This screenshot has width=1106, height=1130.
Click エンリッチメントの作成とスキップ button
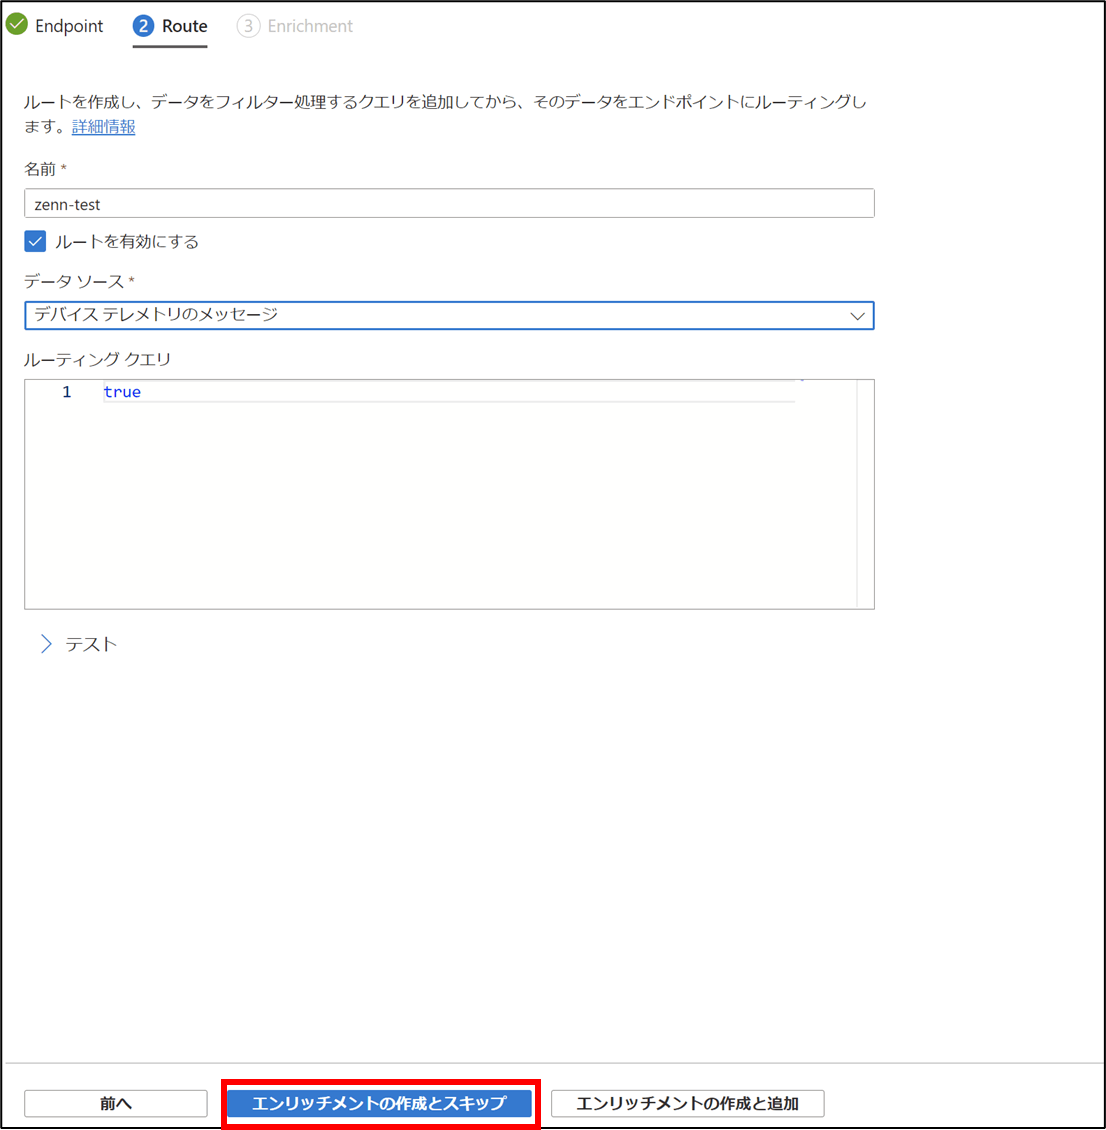379,1103
